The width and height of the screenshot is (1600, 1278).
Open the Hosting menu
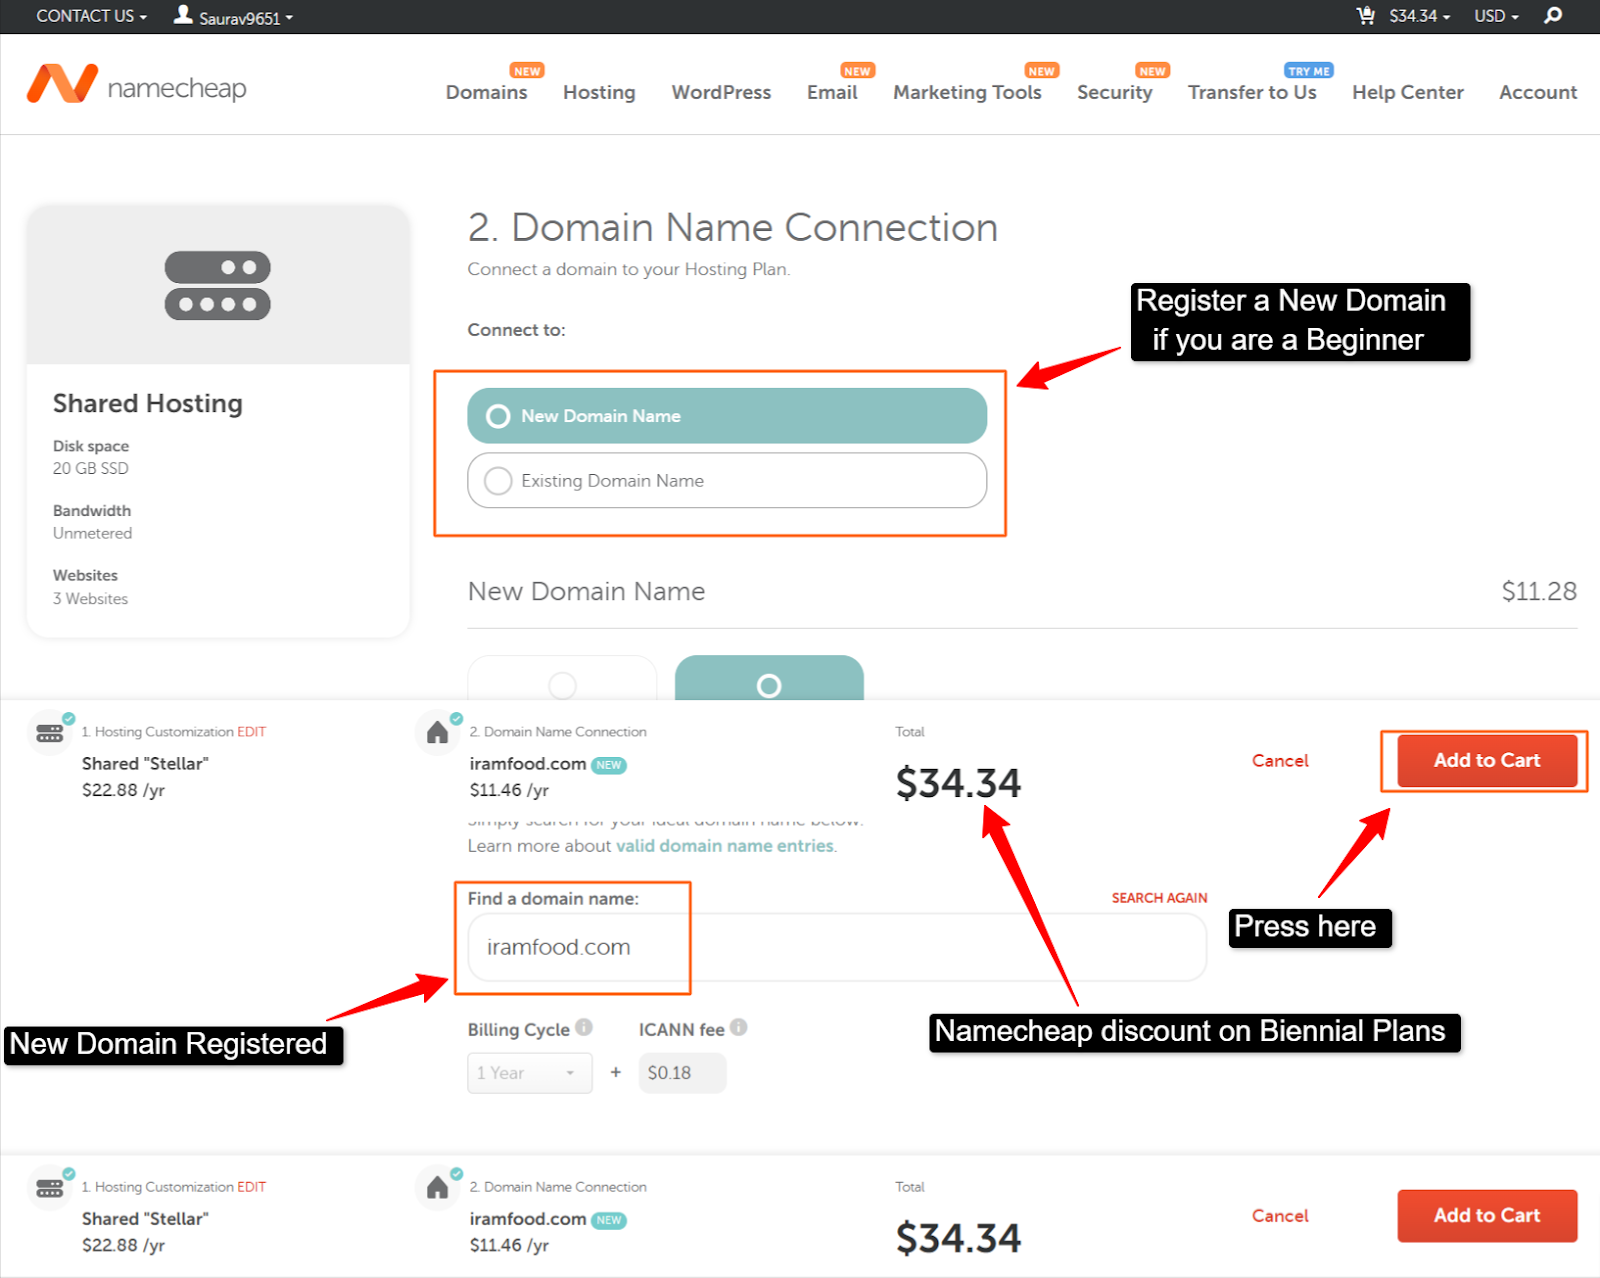[599, 92]
